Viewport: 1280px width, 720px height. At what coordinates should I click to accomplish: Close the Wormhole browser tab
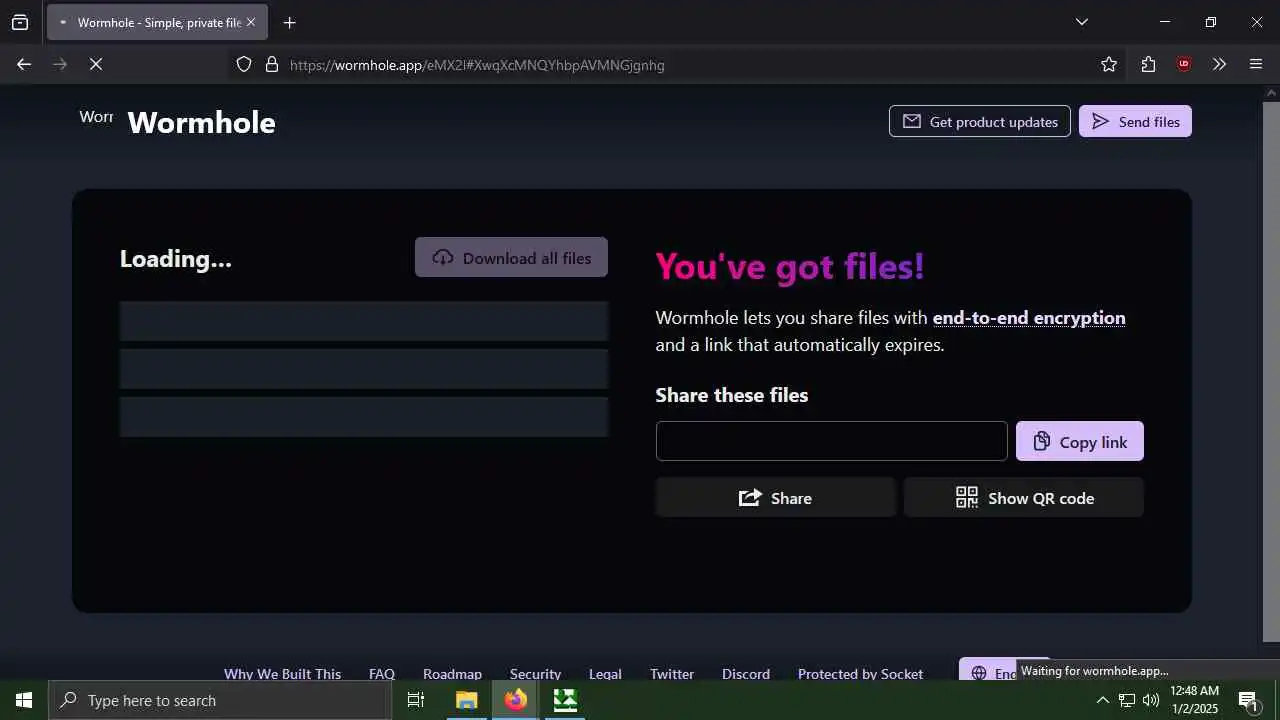251,22
